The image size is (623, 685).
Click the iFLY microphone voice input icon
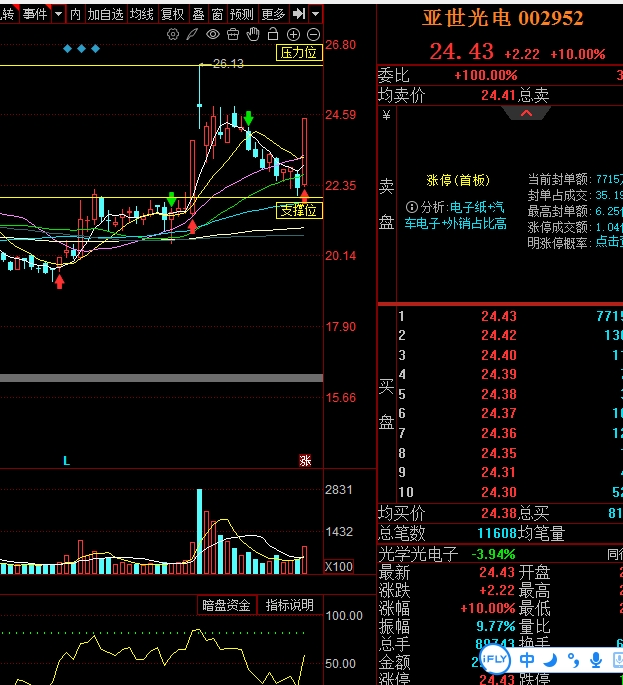595,660
